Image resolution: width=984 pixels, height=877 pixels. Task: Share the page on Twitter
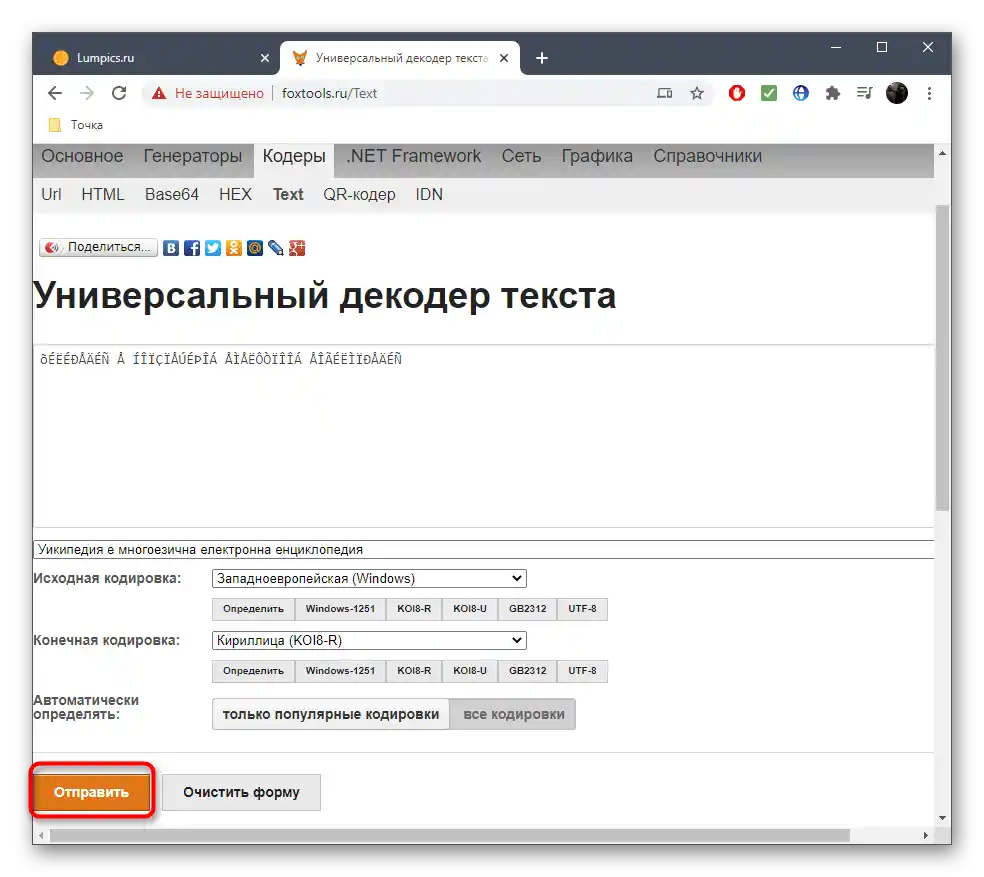point(213,248)
